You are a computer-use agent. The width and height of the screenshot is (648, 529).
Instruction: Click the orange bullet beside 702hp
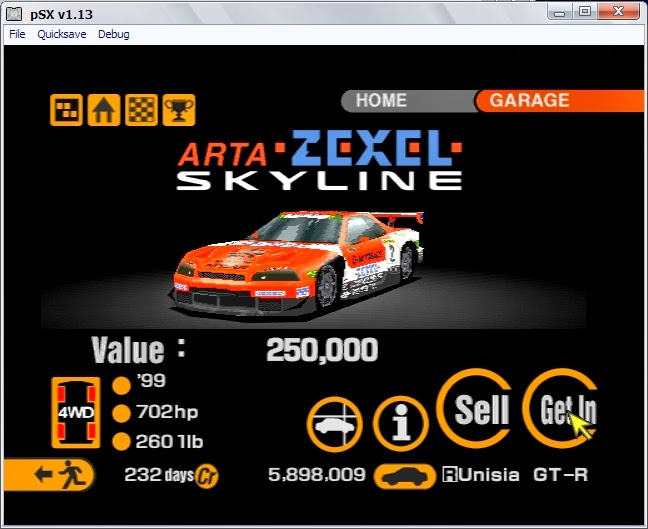point(122,414)
